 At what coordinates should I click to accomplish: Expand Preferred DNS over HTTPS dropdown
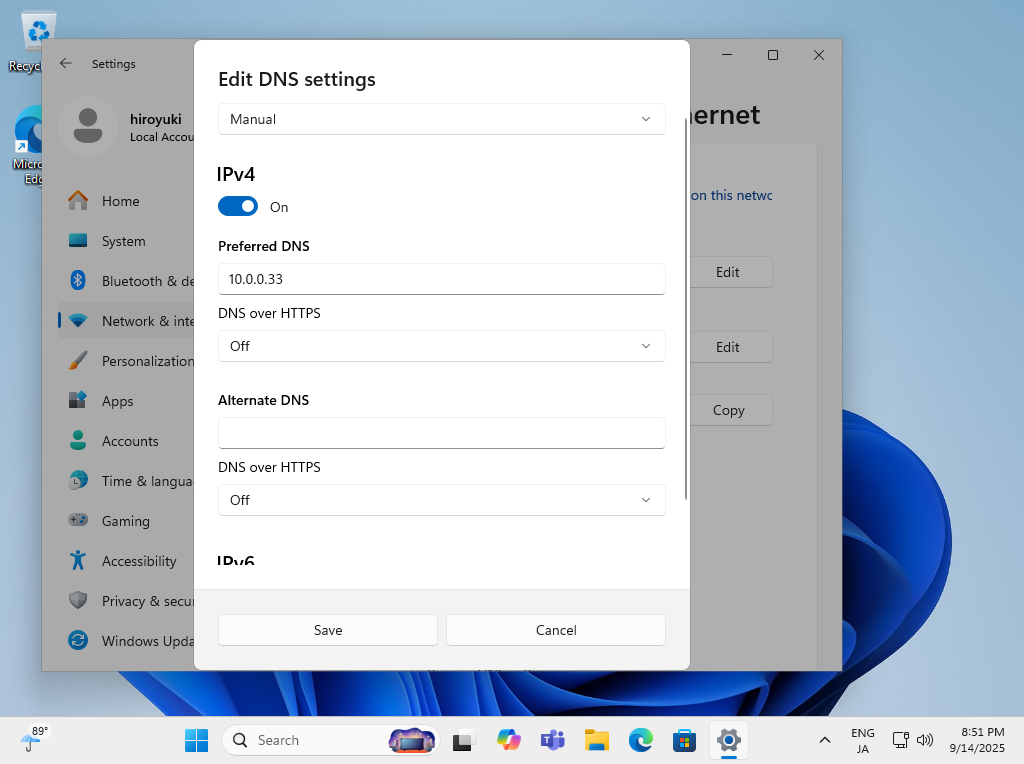click(441, 346)
